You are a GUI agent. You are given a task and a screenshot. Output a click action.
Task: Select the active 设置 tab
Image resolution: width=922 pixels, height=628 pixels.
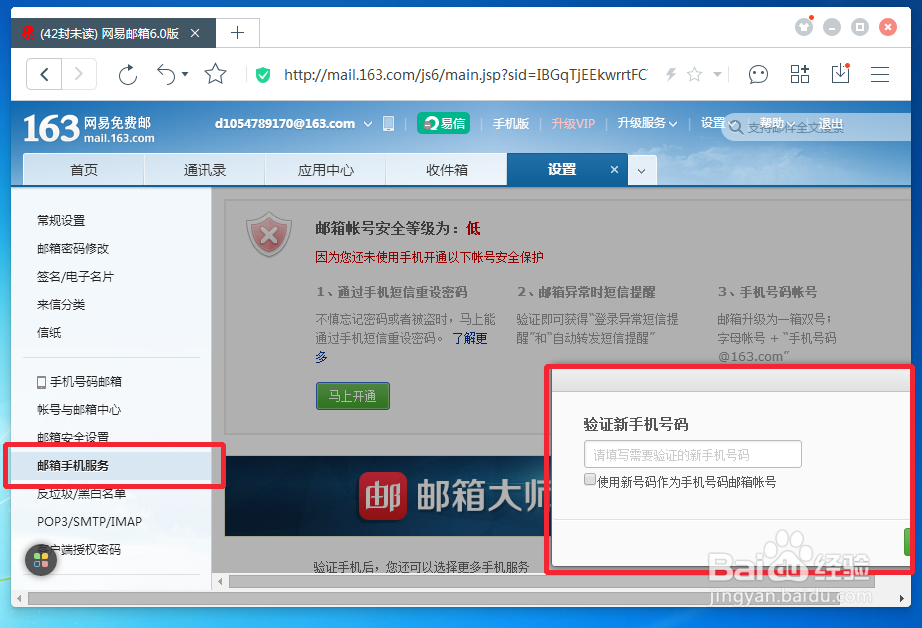562,169
